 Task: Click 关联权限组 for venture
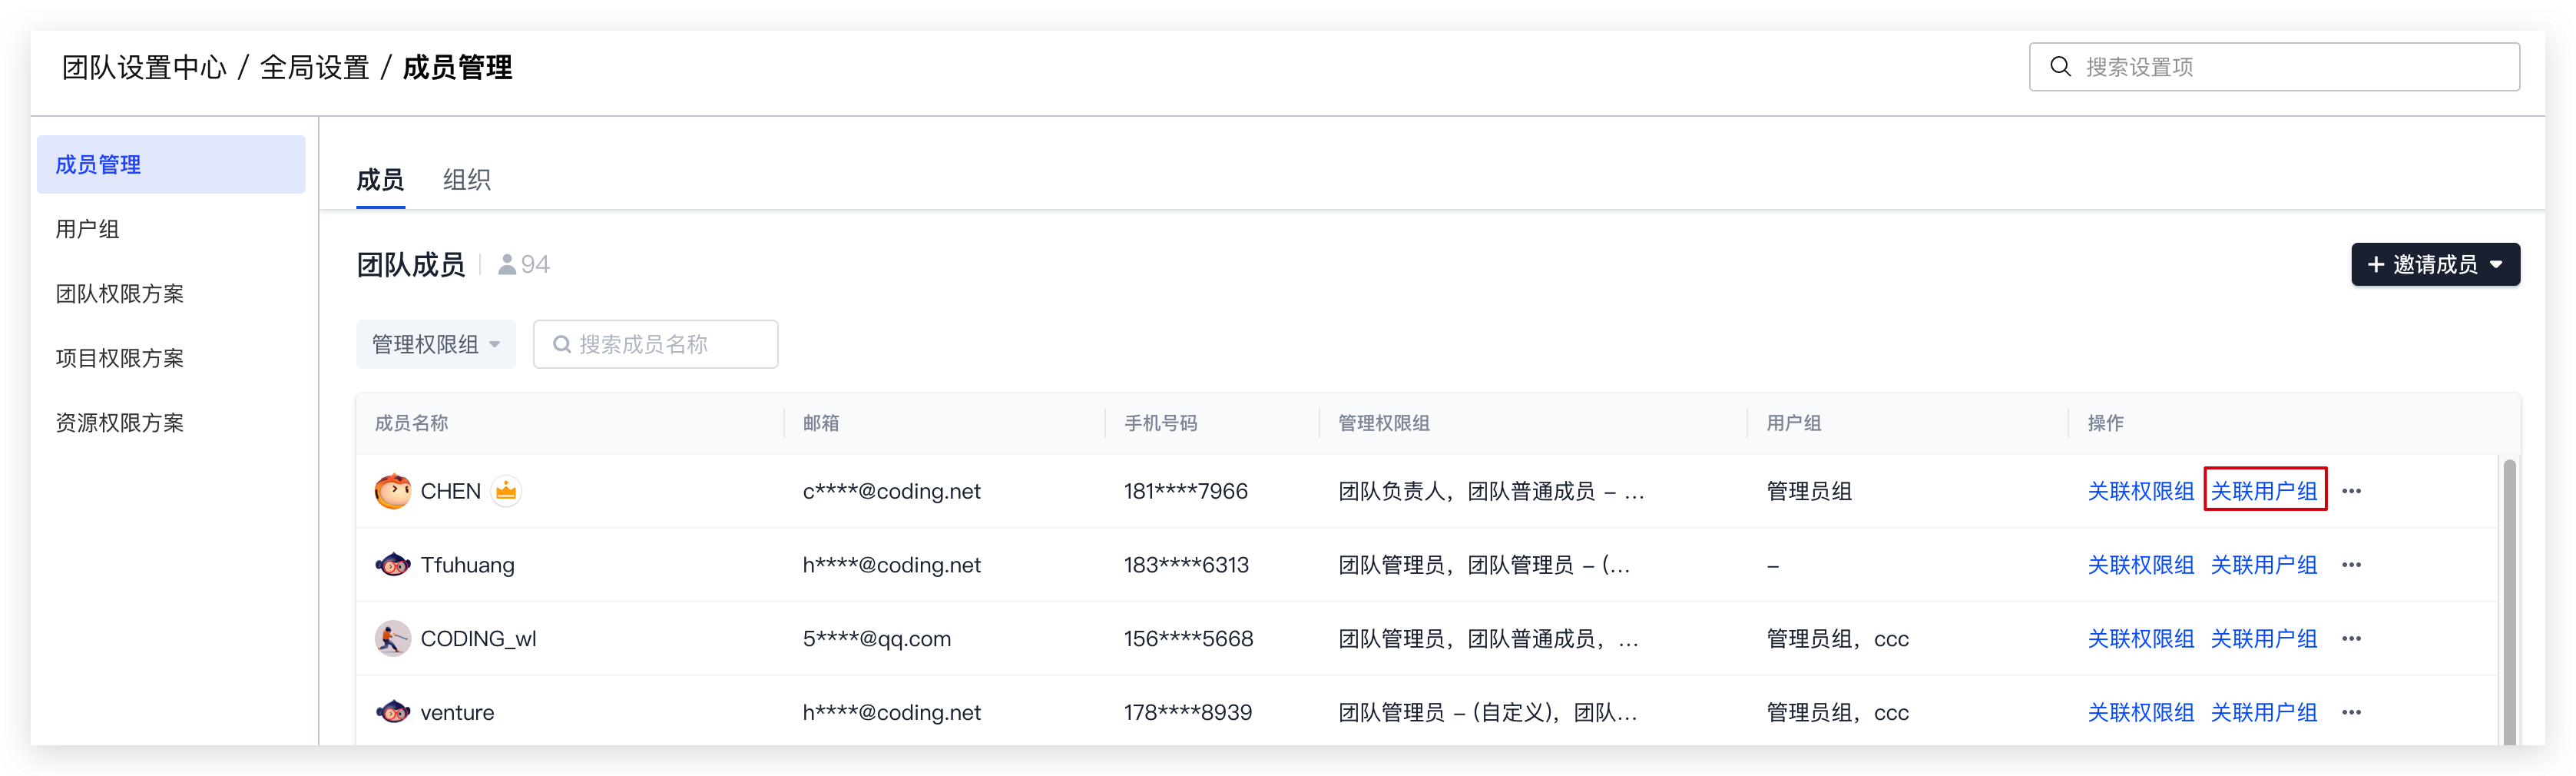point(2141,712)
